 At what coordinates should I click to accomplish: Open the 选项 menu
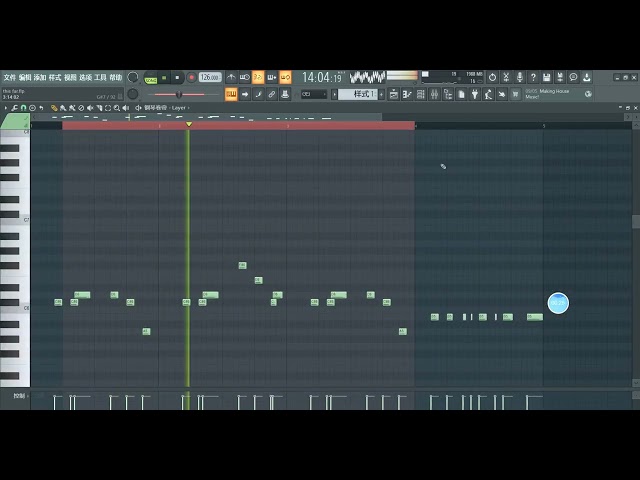(85, 77)
